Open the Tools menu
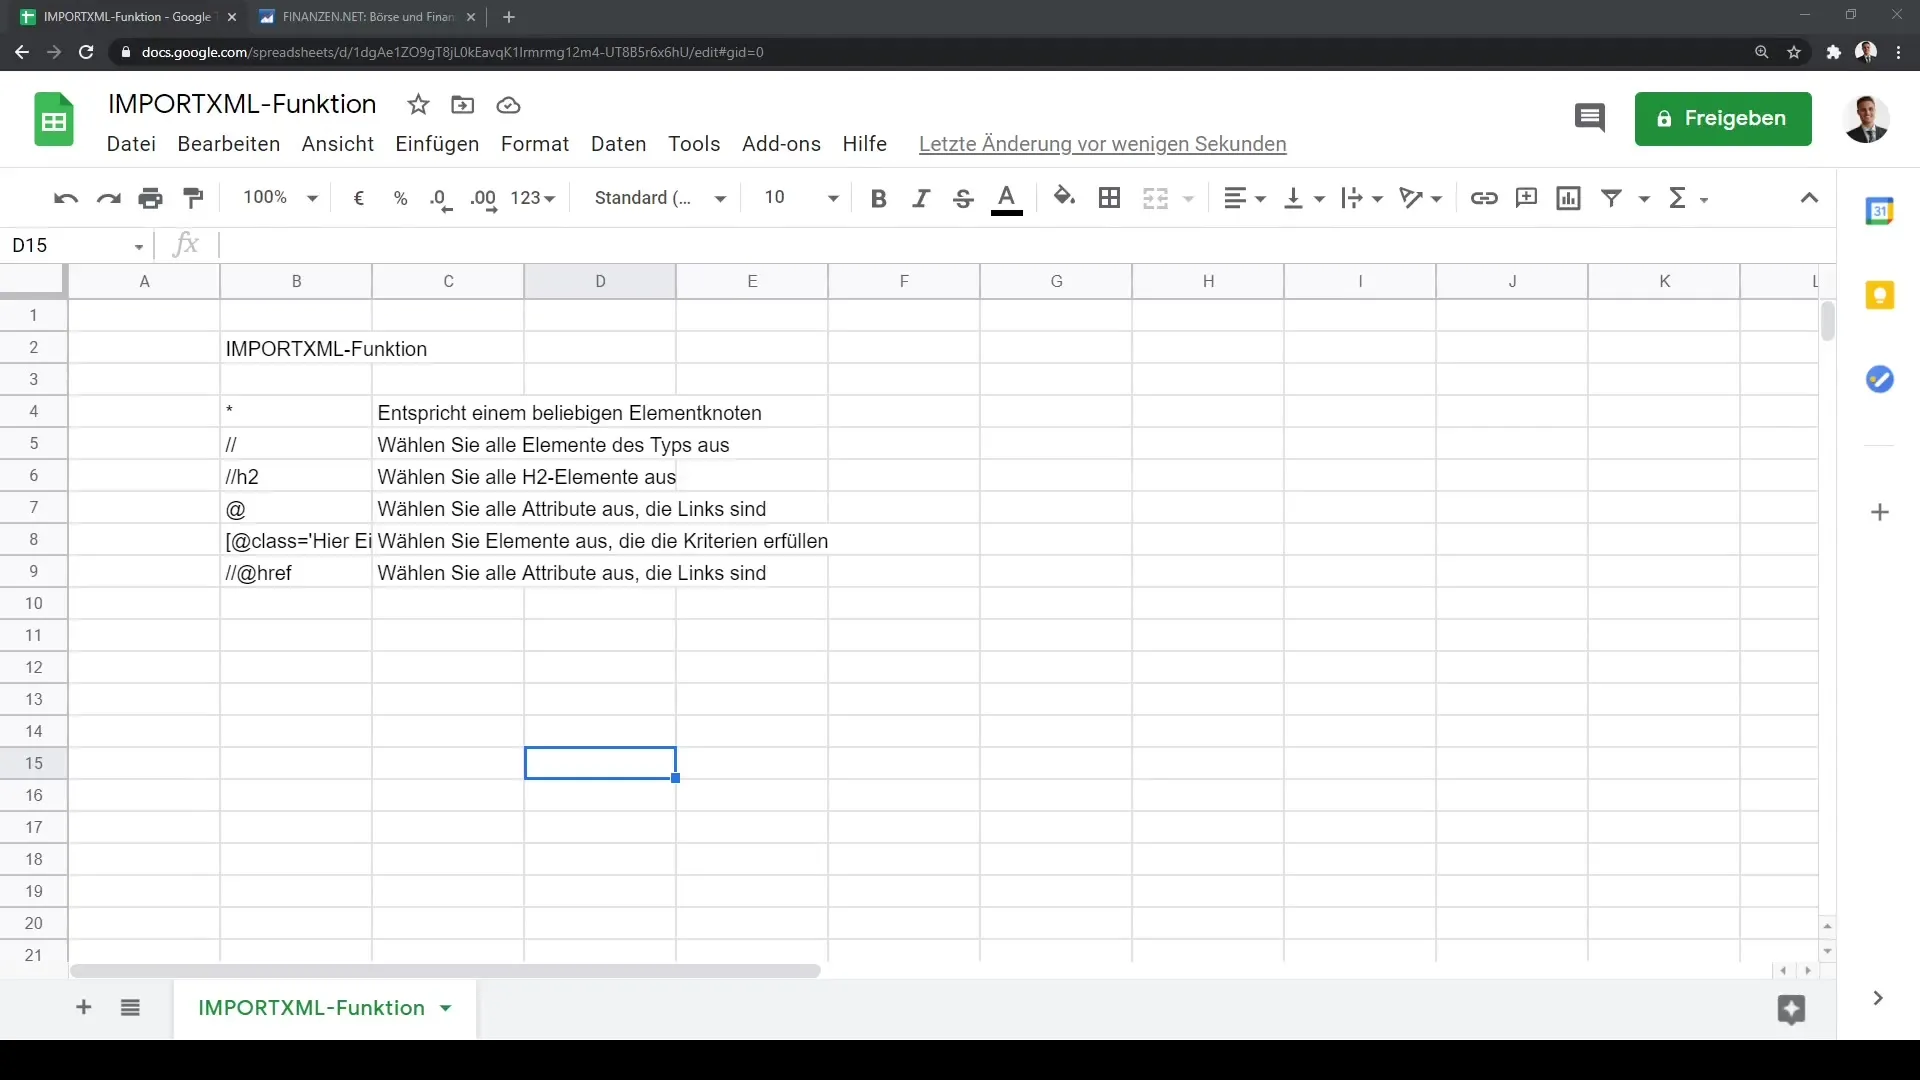 694,144
